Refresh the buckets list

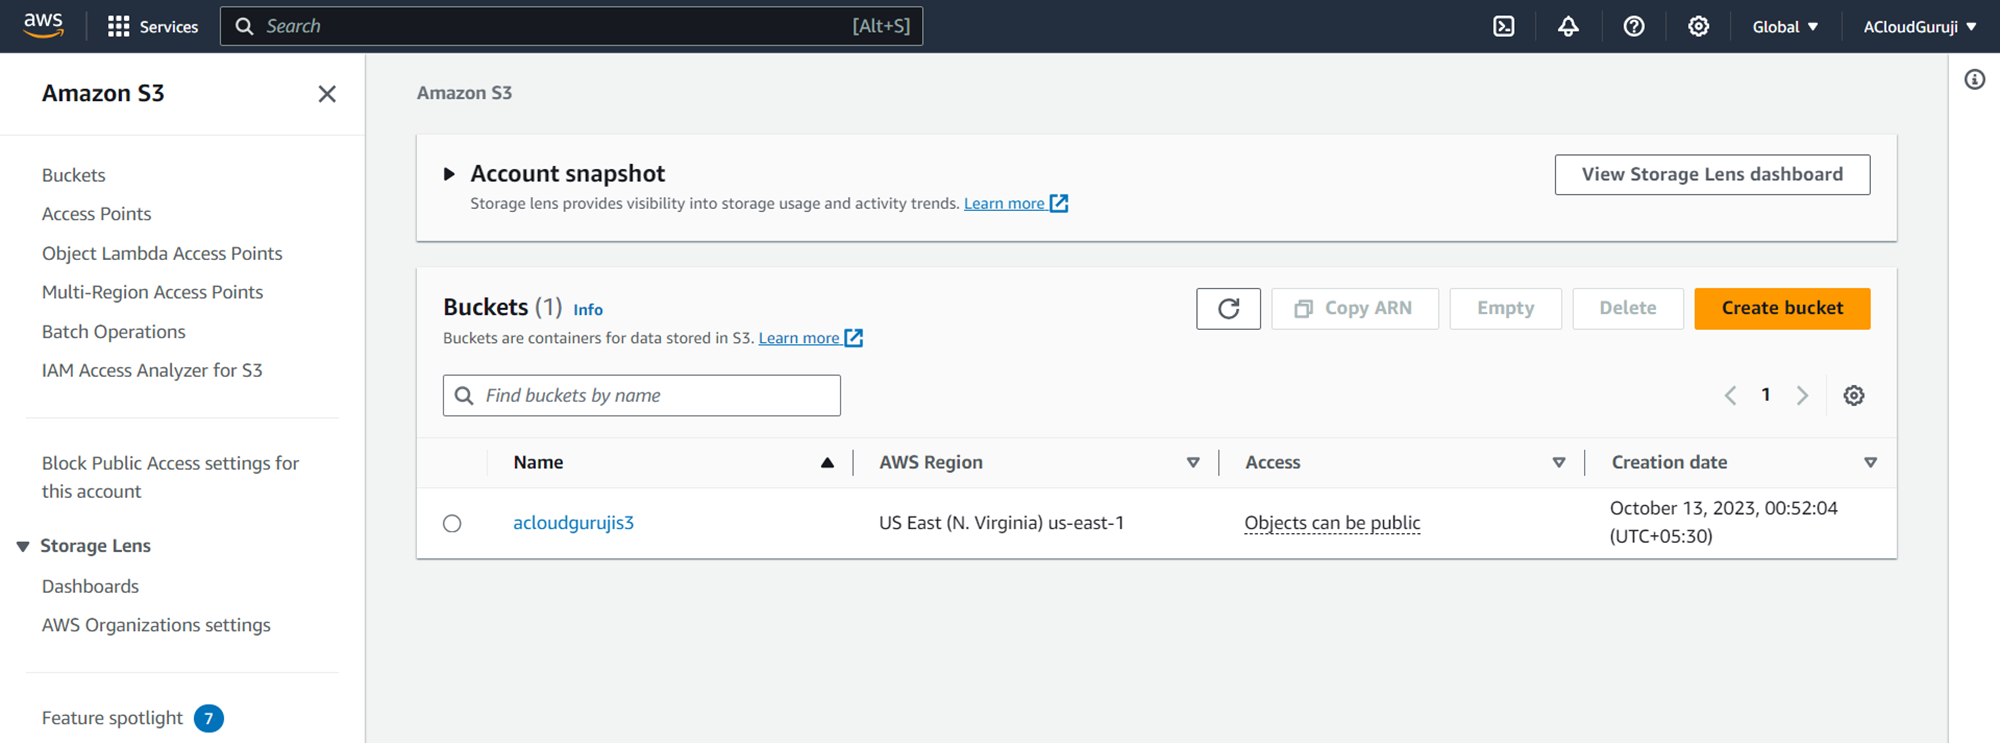pyautogui.click(x=1228, y=308)
